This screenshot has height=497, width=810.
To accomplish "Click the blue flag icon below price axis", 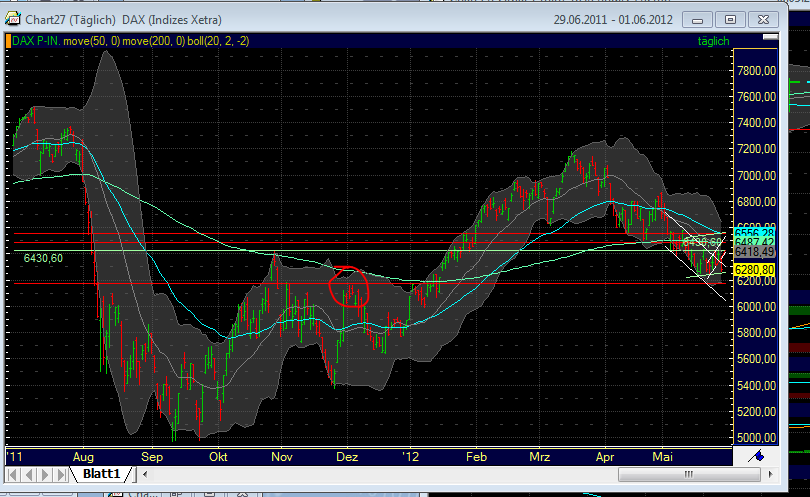I will pyautogui.click(x=758, y=456).
